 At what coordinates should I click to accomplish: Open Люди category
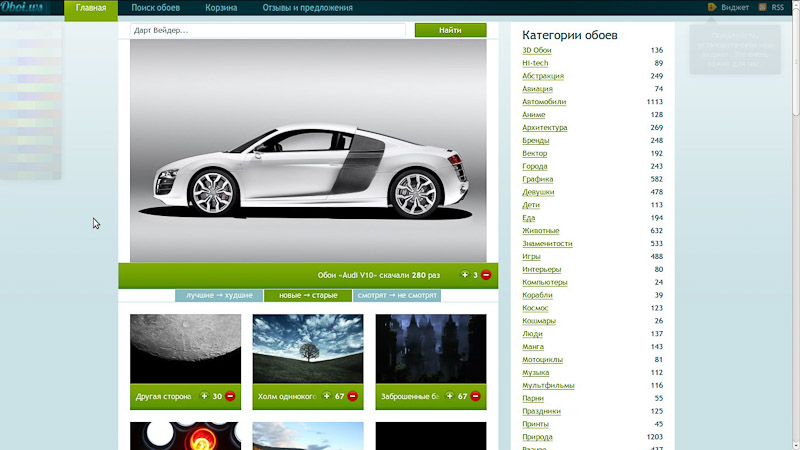click(532, 334)
